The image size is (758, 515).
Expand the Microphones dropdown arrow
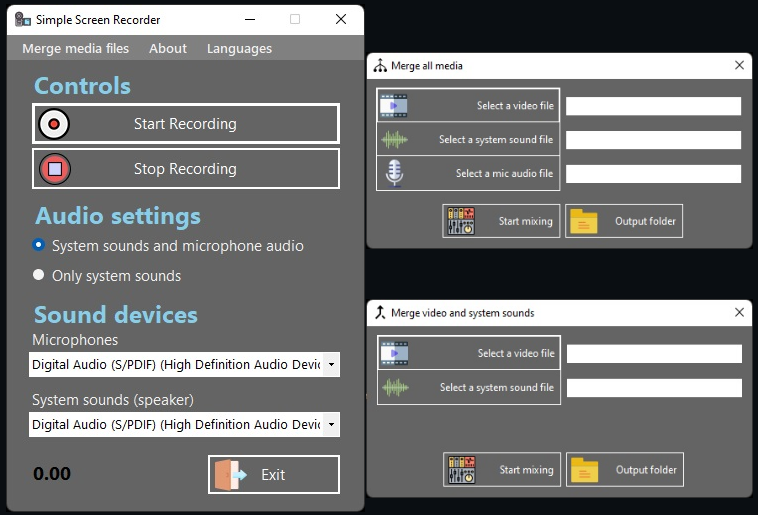coord(332,365)
